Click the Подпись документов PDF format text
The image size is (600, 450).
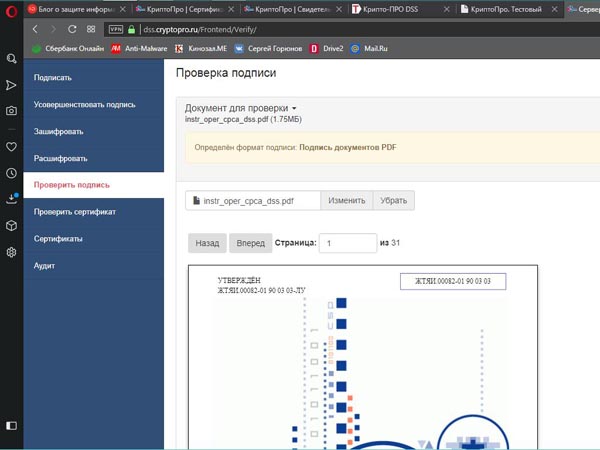(x=348, y=147)
